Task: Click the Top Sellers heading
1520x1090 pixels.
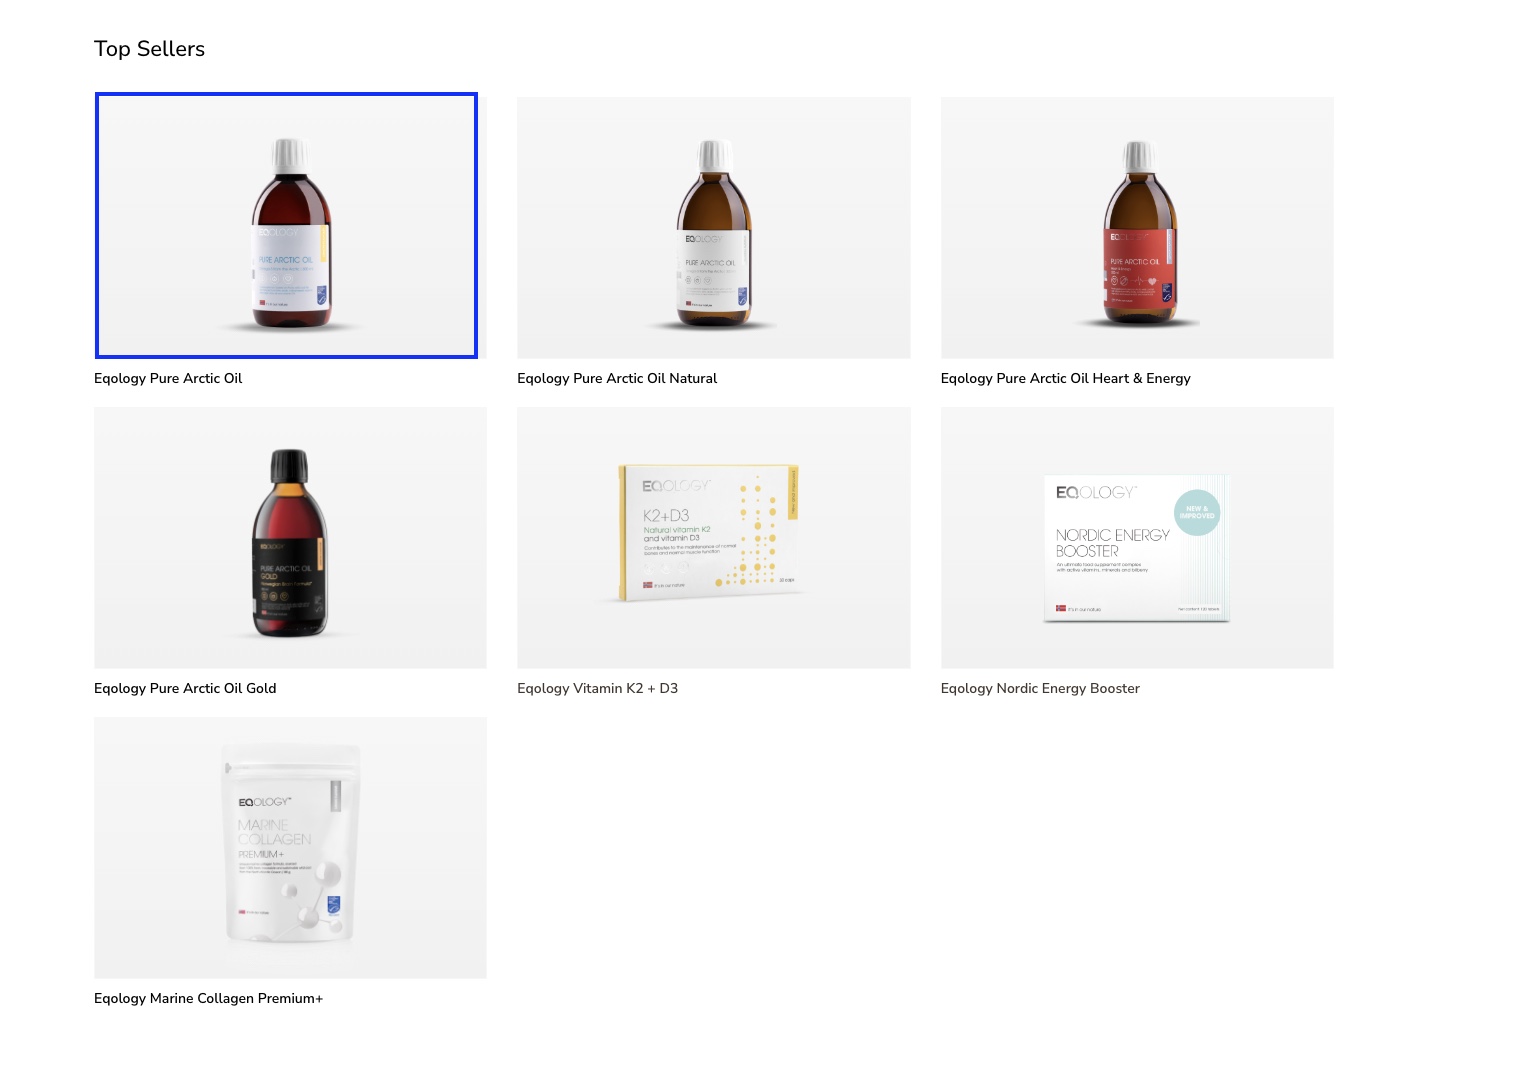Action: click(149, 49)
